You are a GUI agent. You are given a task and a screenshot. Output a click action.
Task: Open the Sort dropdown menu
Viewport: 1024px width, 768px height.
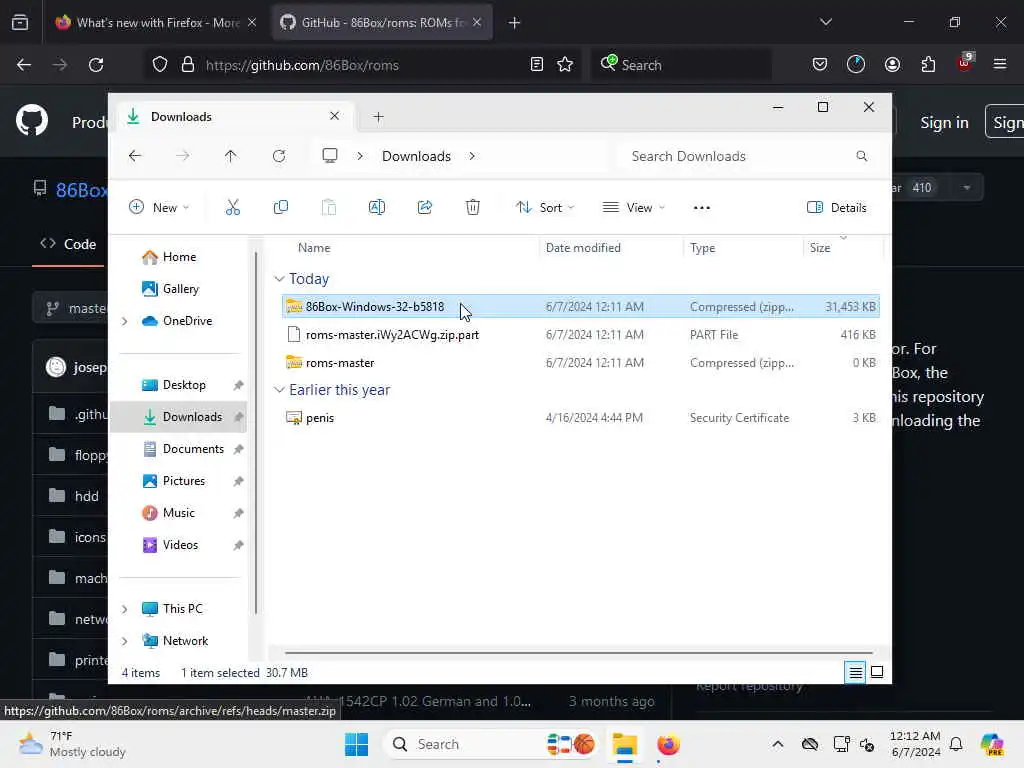tap(545, 208)
